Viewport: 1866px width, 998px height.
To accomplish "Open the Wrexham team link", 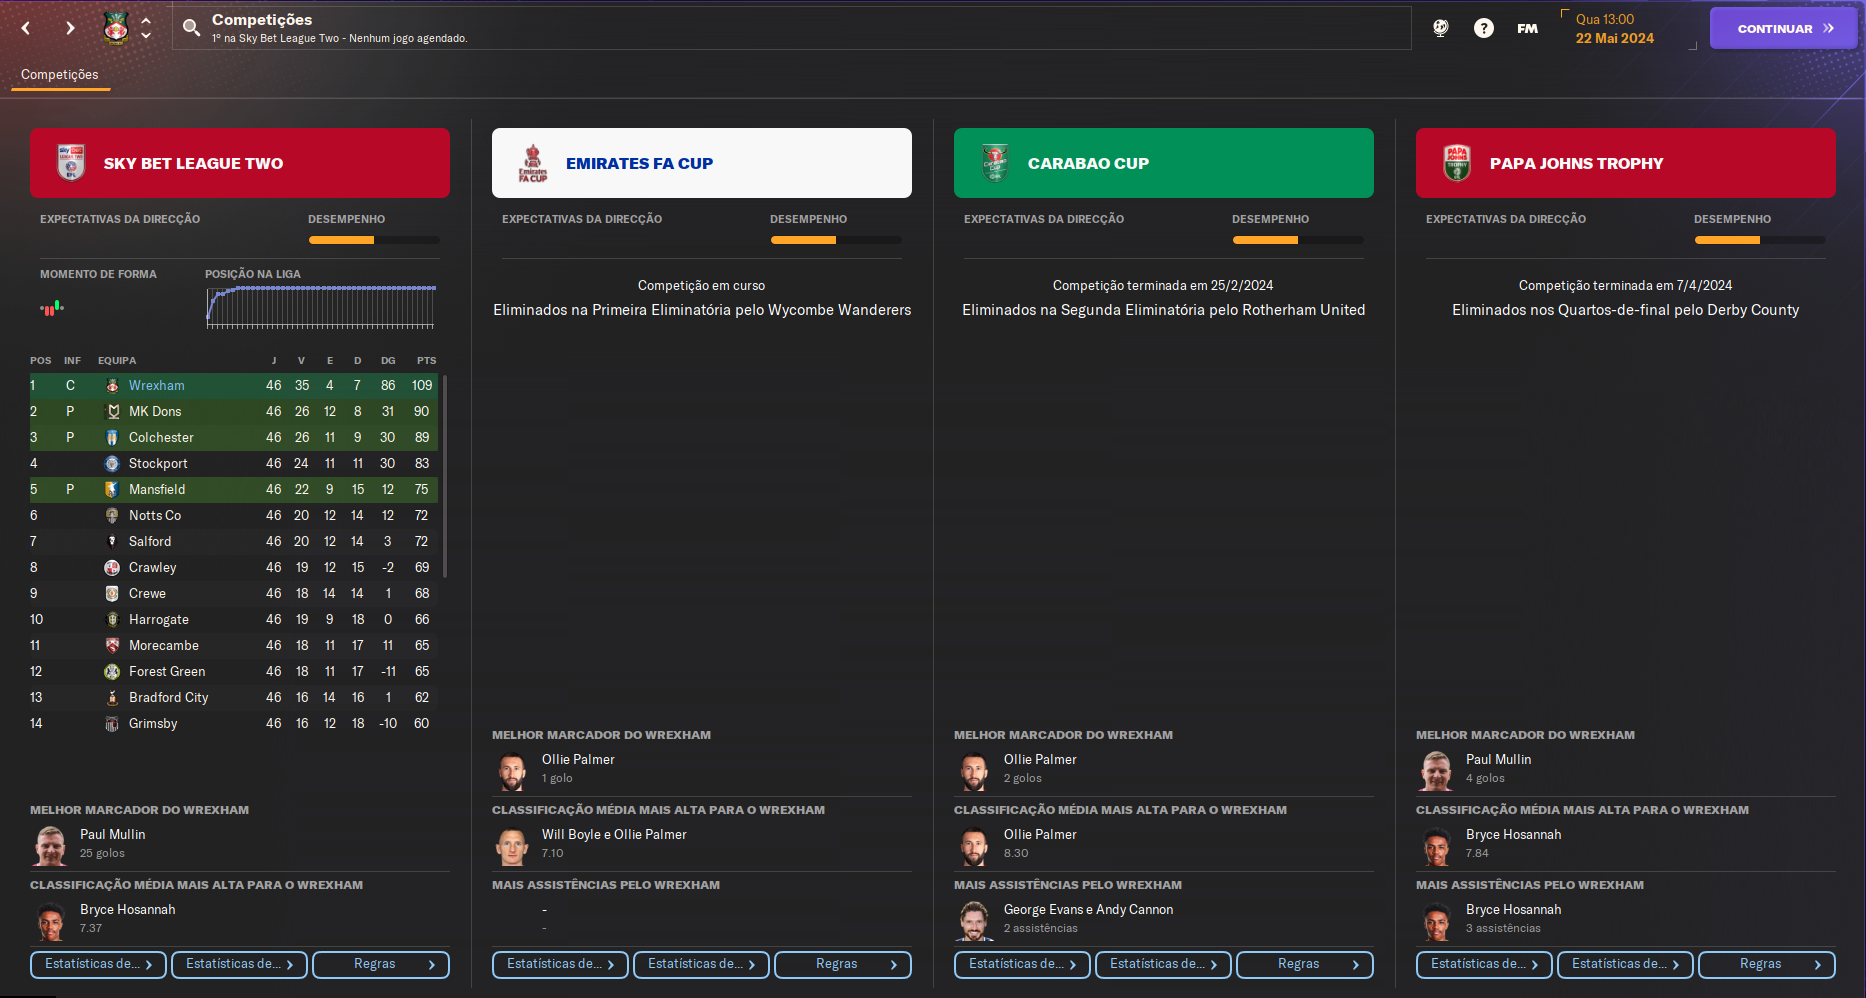I will (x=157, y=386).
